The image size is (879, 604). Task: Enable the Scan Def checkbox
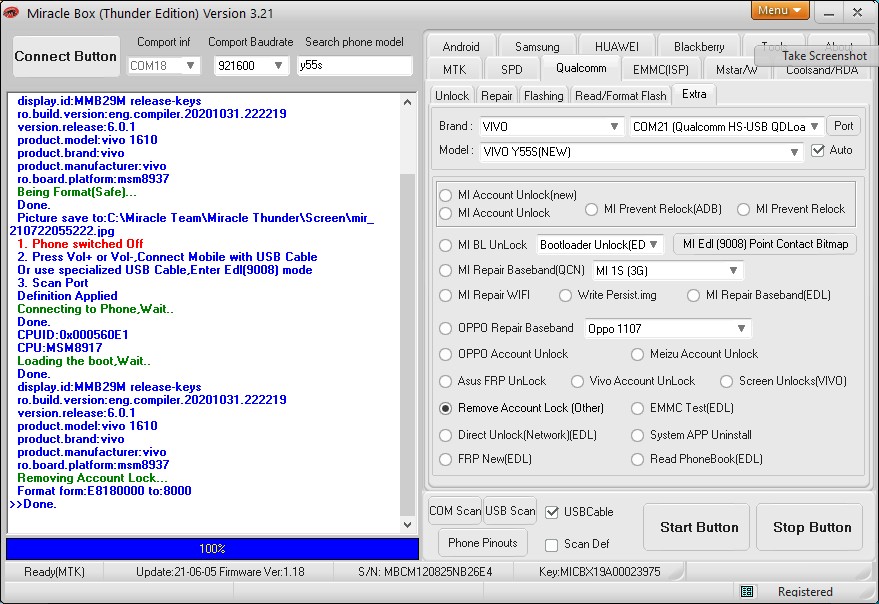pyautogui.click(x=552, y=545)
